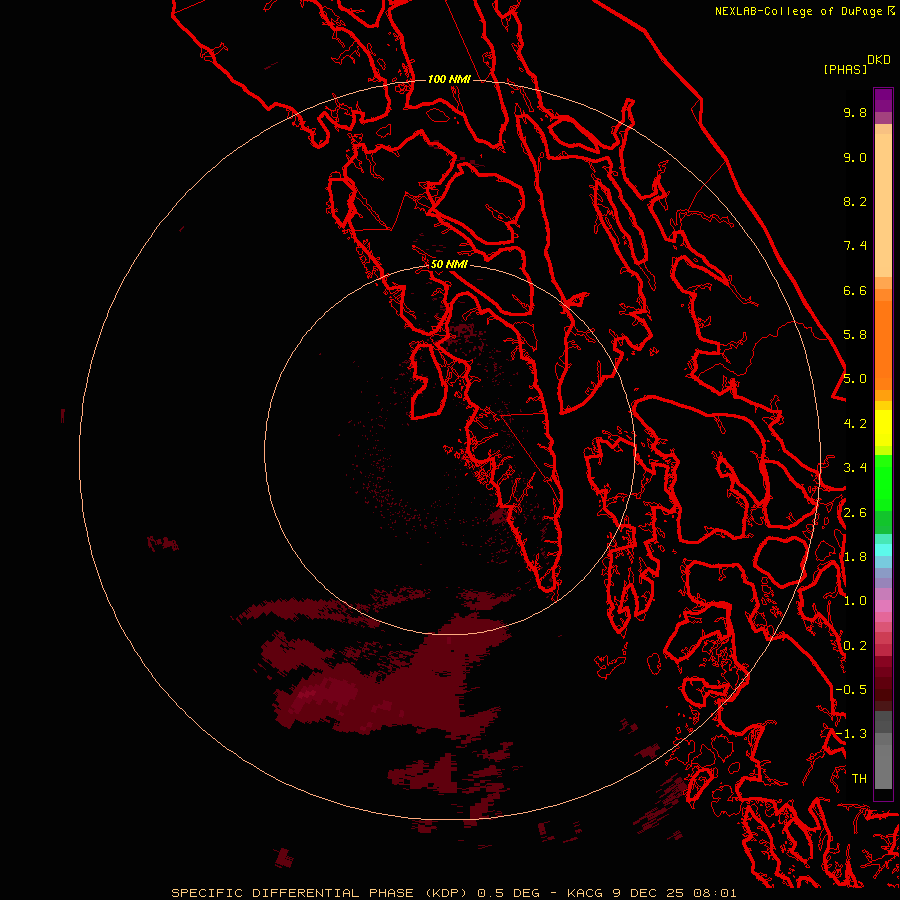Click the 1.8 value on the scale
The width and height of the screenshot is (900, 900).
(855, 557)
